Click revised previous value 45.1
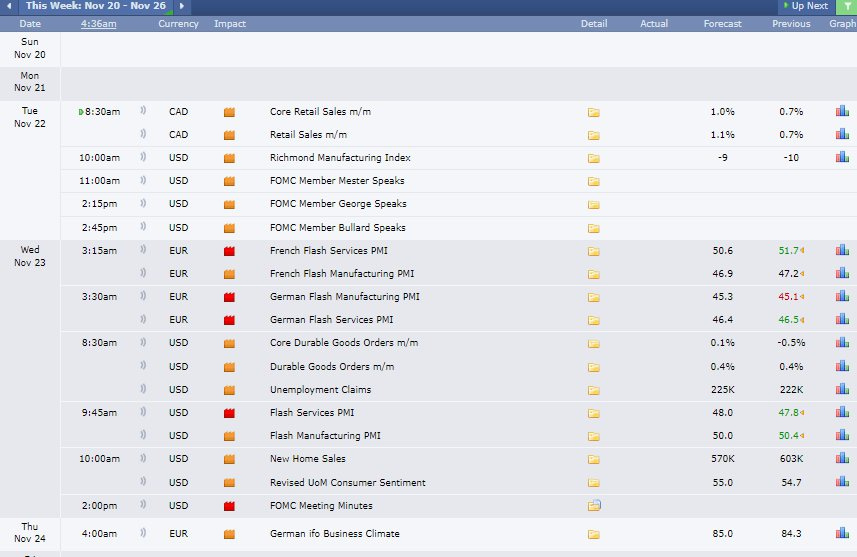This screenshot has height=557, width=857. [789, 296]
